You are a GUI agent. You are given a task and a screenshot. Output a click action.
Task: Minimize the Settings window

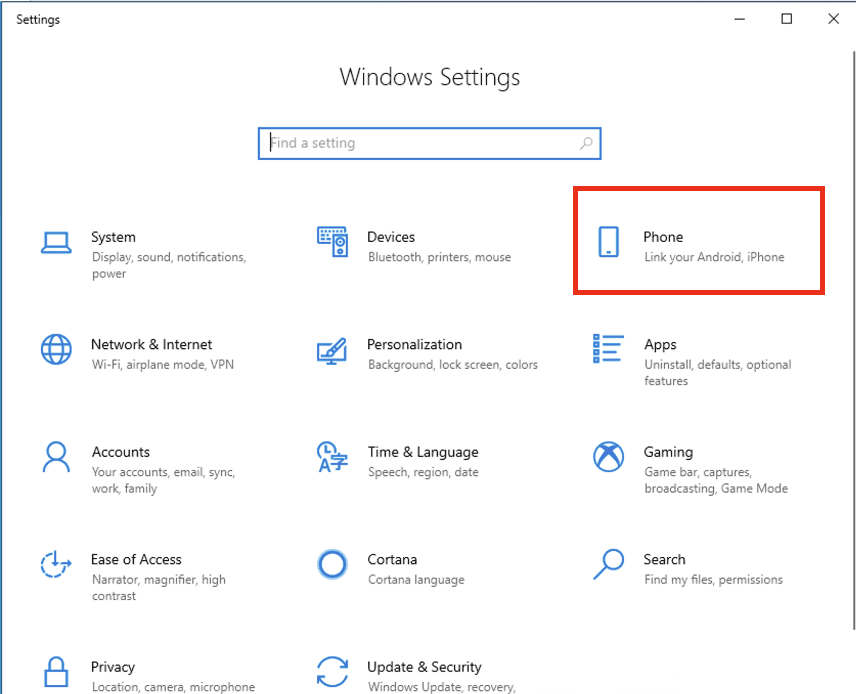(740, 19)
